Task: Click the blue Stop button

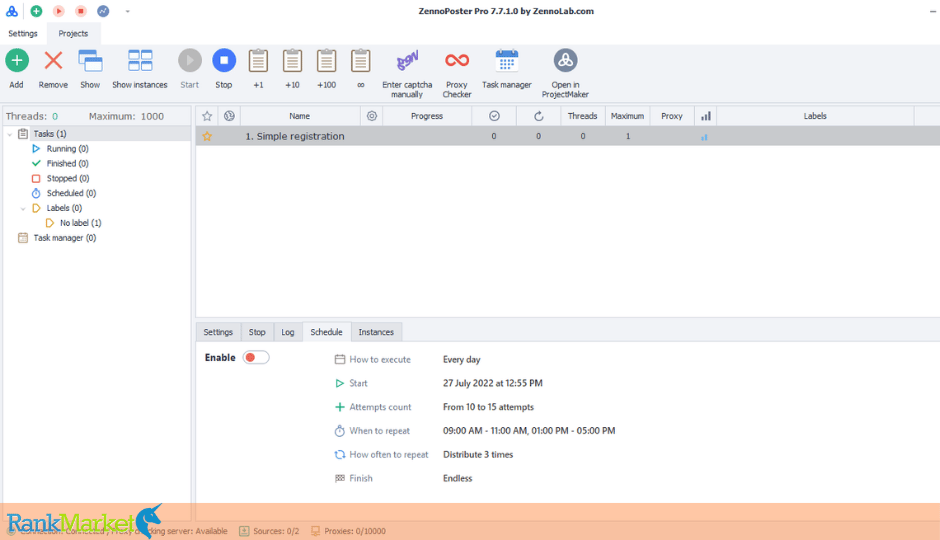Action: tap(224, 61)
